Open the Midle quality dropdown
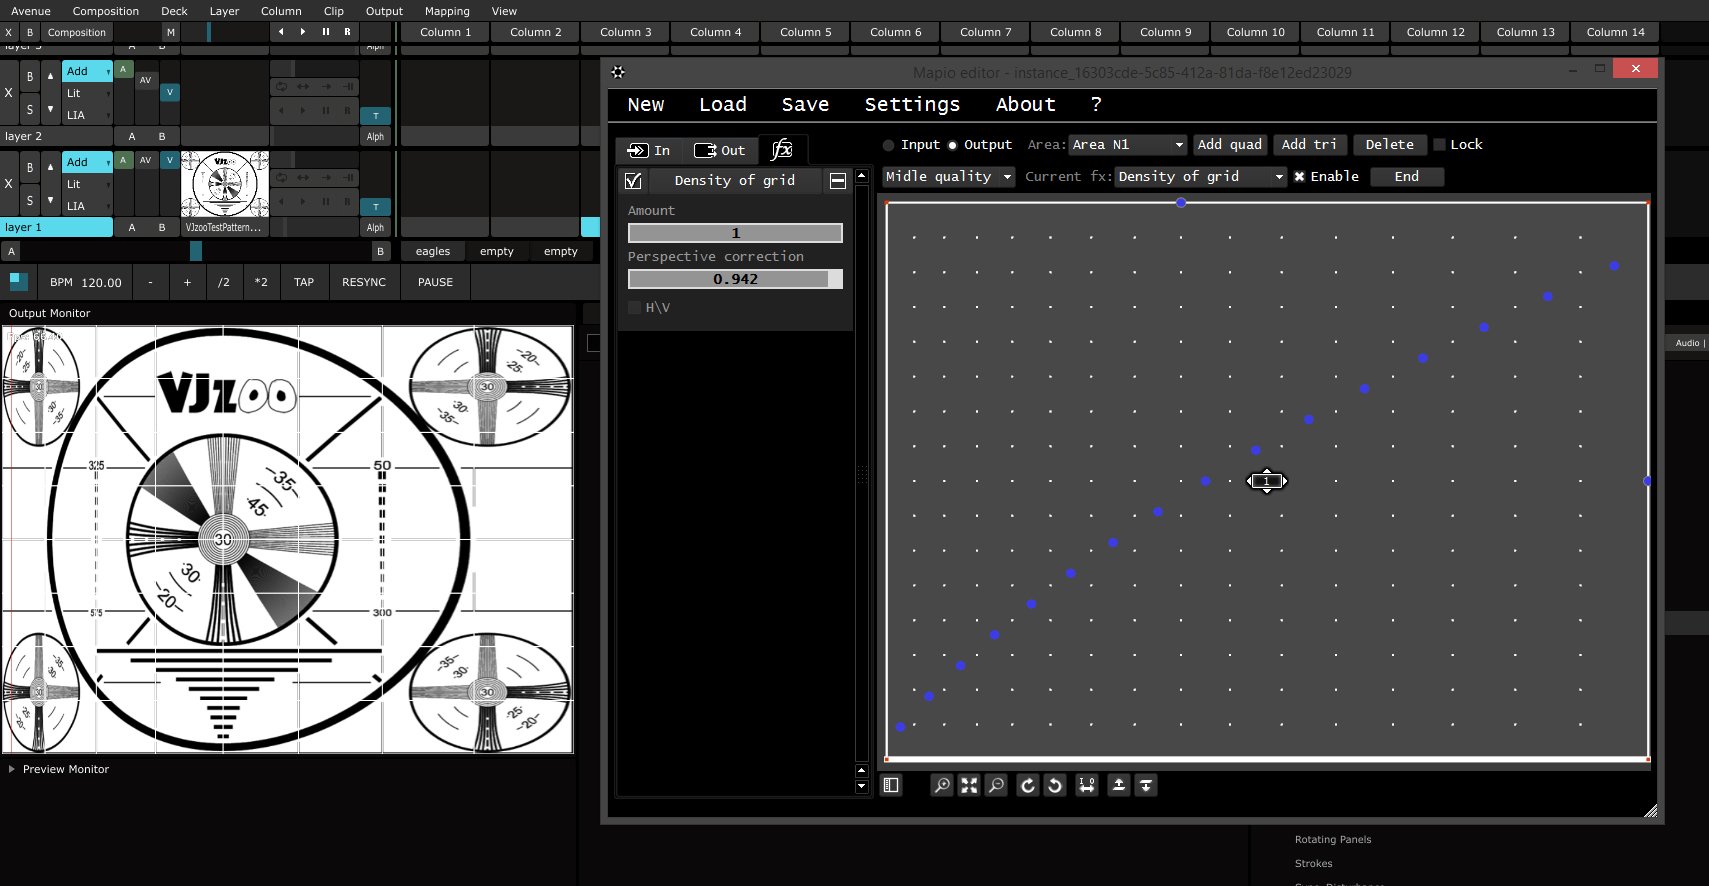Viewport: 1709px width, 886px height. coord(948,177)
